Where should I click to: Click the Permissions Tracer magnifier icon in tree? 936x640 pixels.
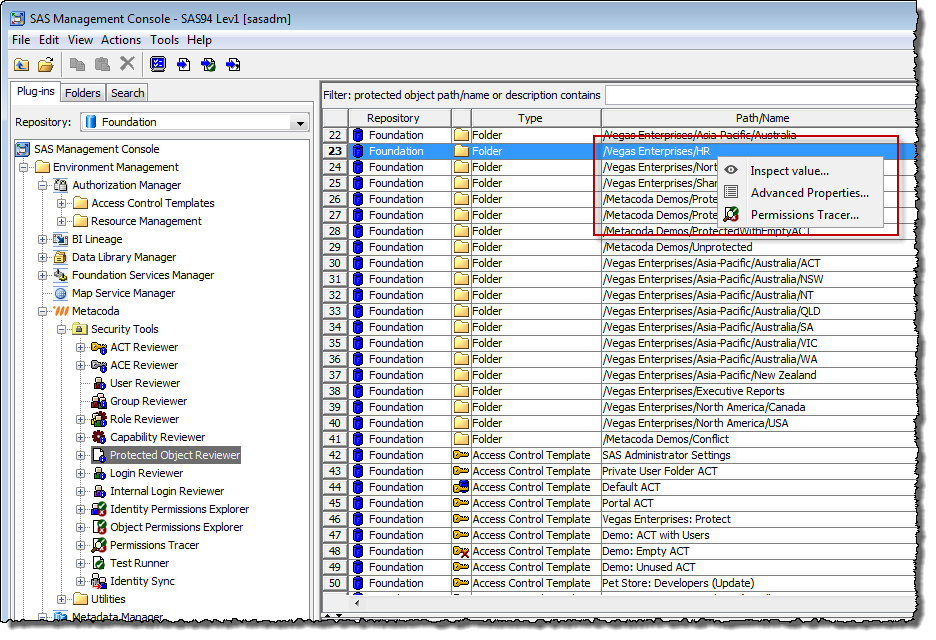[99, 545]
